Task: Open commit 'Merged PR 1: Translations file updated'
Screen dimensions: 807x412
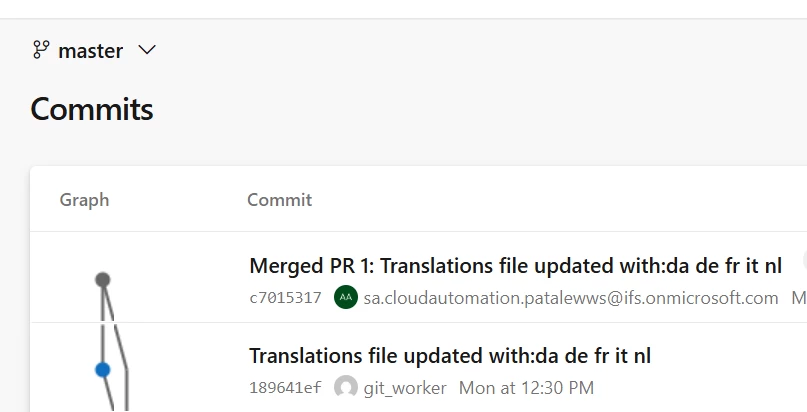Action: (515, 266)
